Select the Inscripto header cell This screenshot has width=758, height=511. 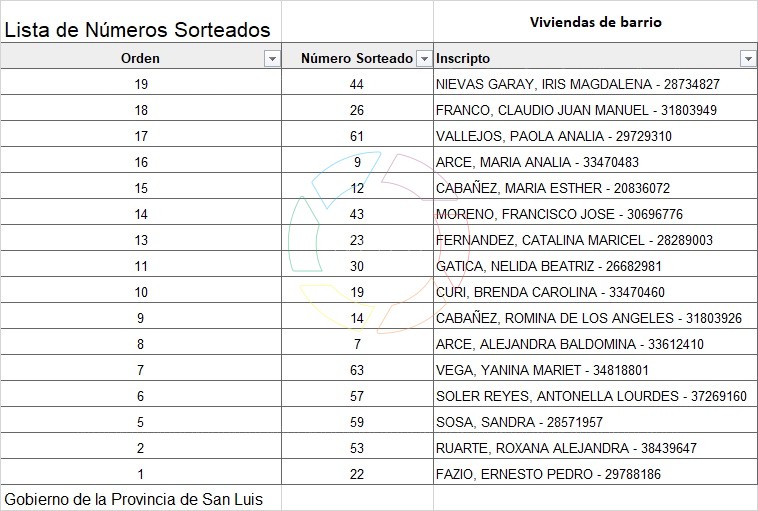pyautogui.click(x=586, y=59)
